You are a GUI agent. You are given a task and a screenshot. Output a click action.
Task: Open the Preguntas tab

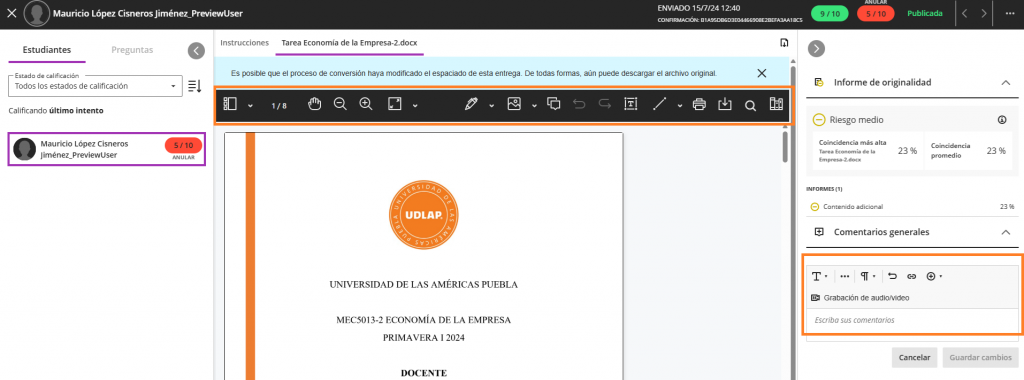(x=132, y=50)
